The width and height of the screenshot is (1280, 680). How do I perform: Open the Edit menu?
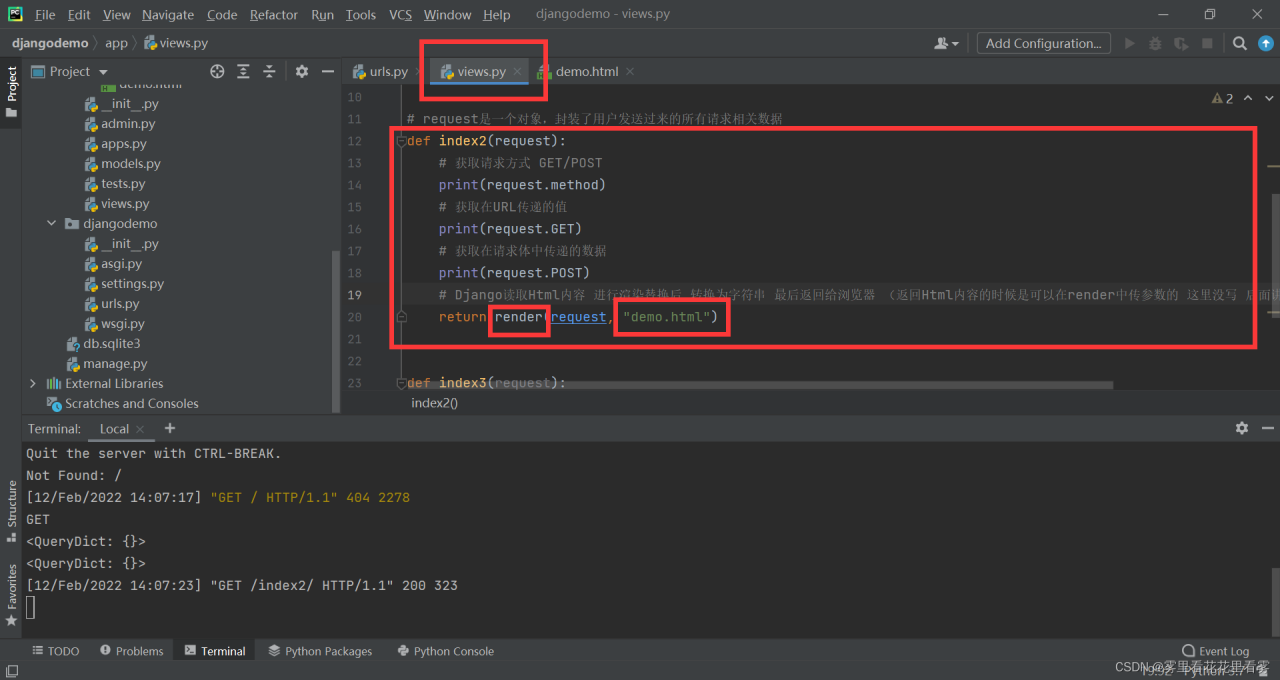(79, 15)
